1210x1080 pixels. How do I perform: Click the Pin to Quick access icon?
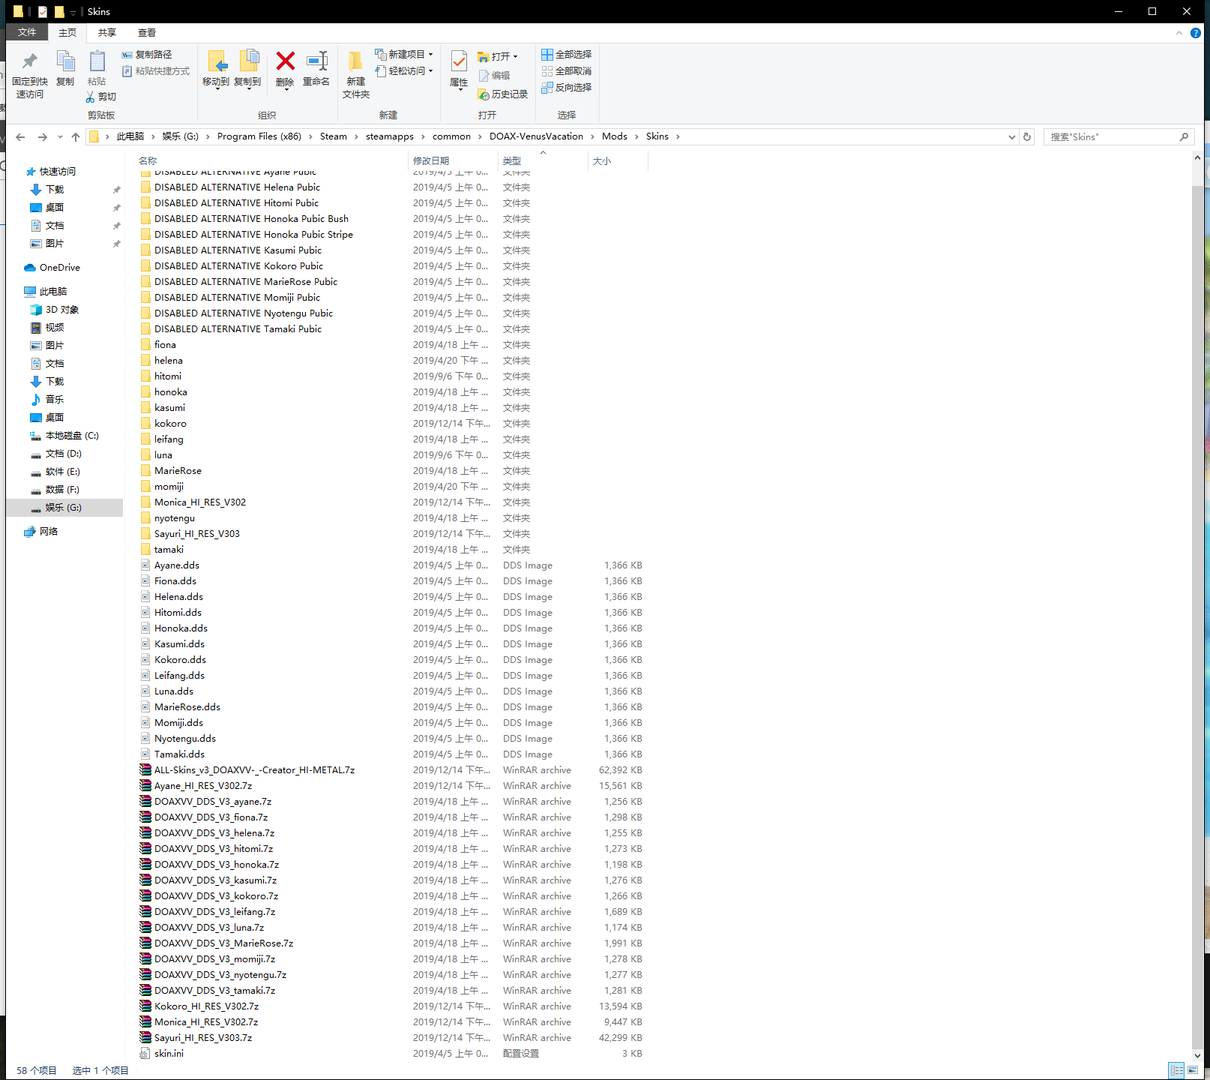pos(29,62)
